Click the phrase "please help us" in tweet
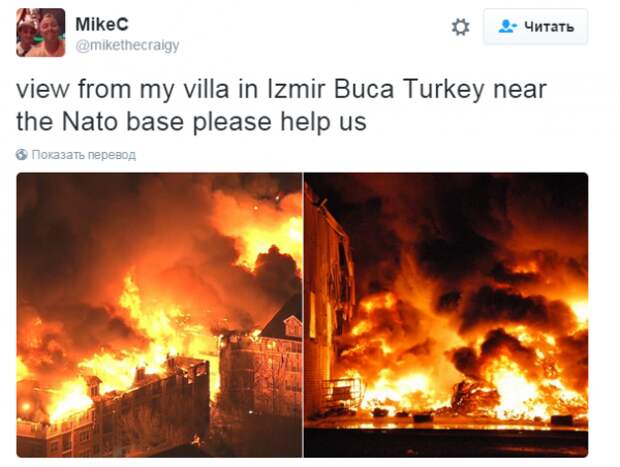620x467 pixels. 279,123
